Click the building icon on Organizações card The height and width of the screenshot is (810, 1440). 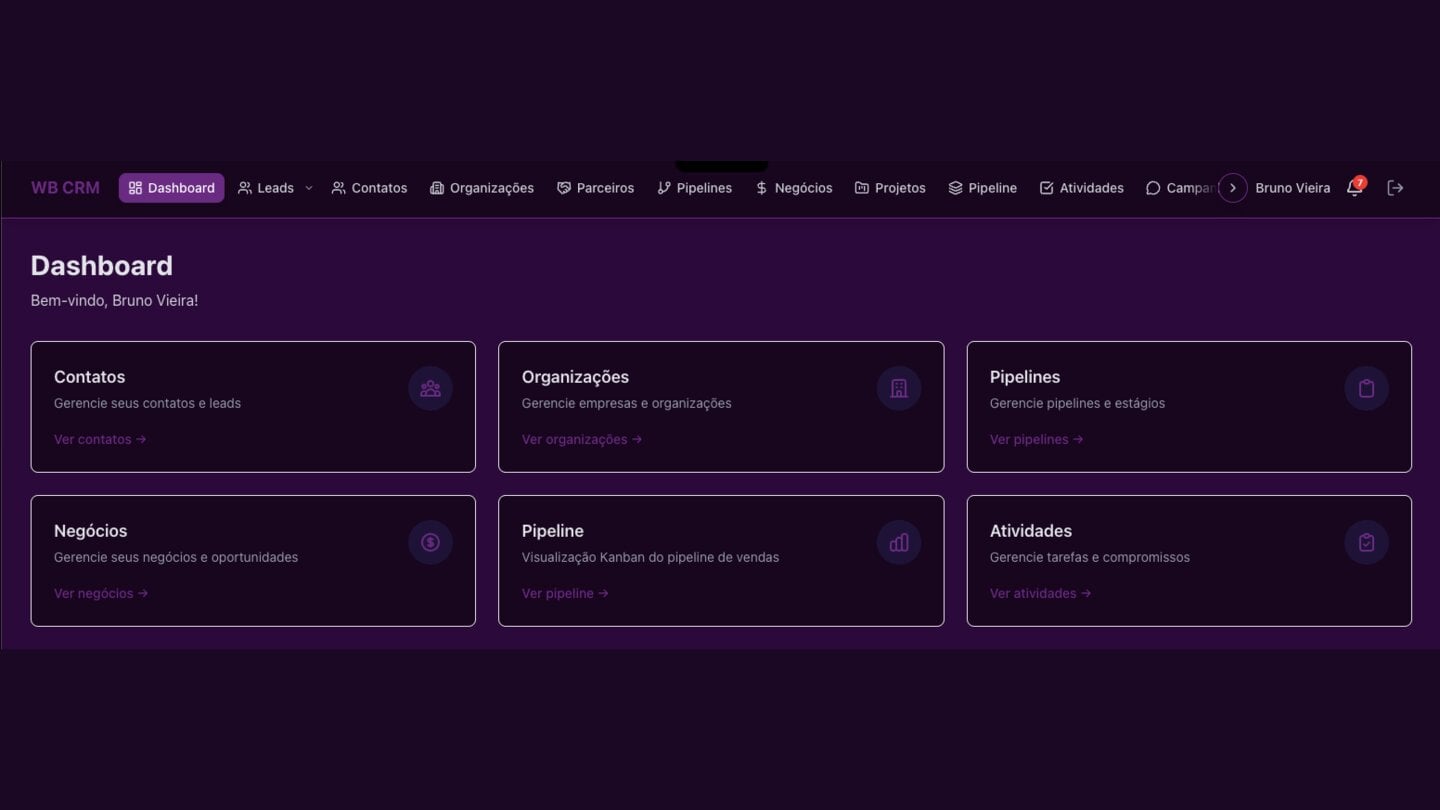(899, 389)
